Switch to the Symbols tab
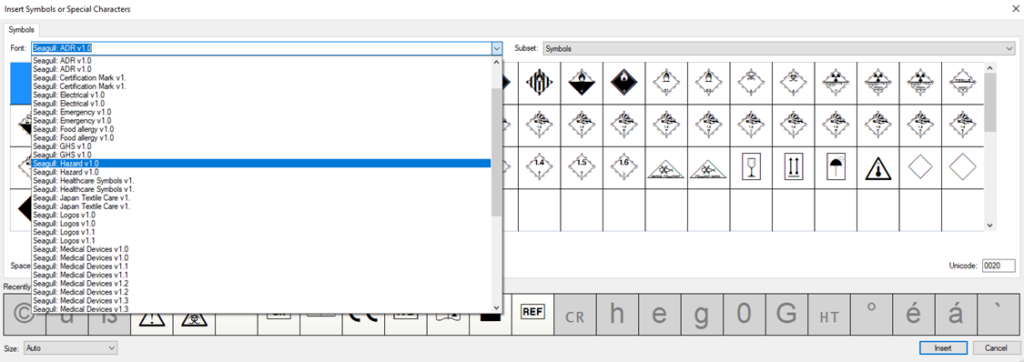This screenshot has height=362, width=1024. pyautogui.click(x=22, y=30)
